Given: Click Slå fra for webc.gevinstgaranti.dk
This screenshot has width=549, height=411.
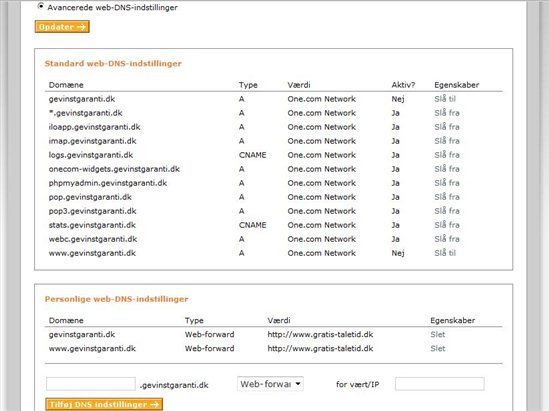Looking at the screenshot, I should [x=447, y=239].
